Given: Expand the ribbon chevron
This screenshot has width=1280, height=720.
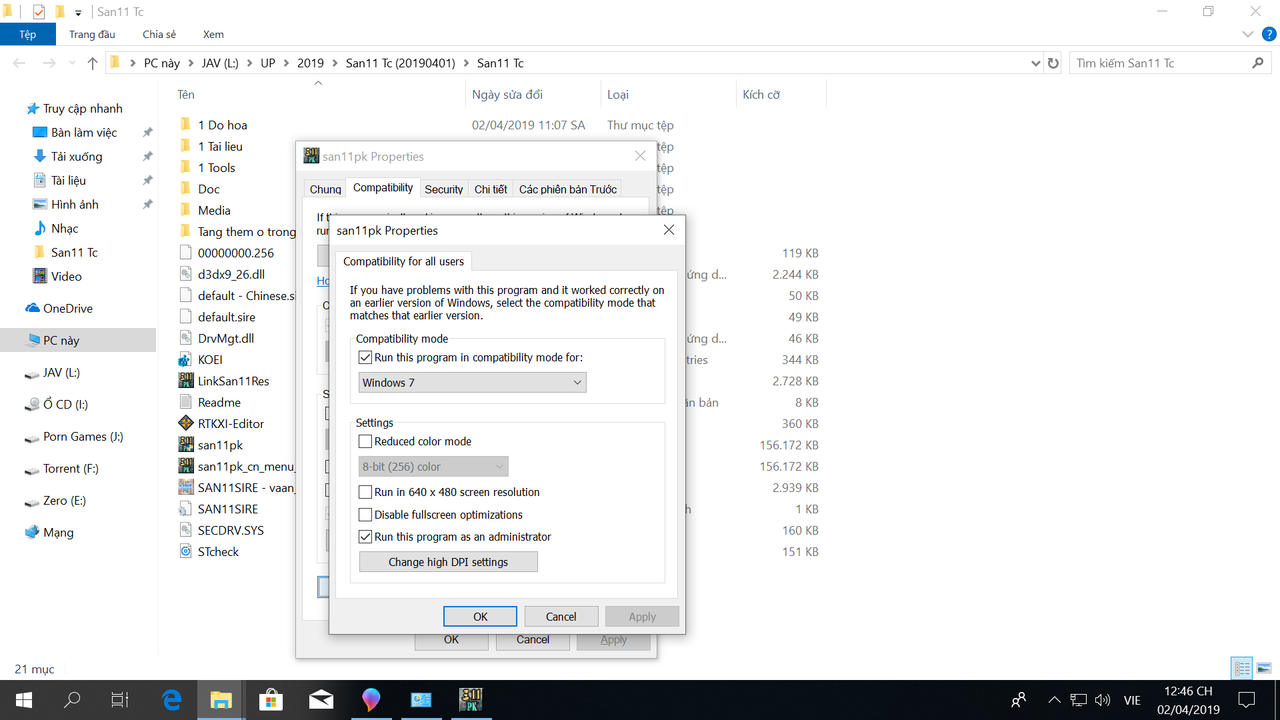Looking at the screenshot, I should click(x=1247, y=34).
